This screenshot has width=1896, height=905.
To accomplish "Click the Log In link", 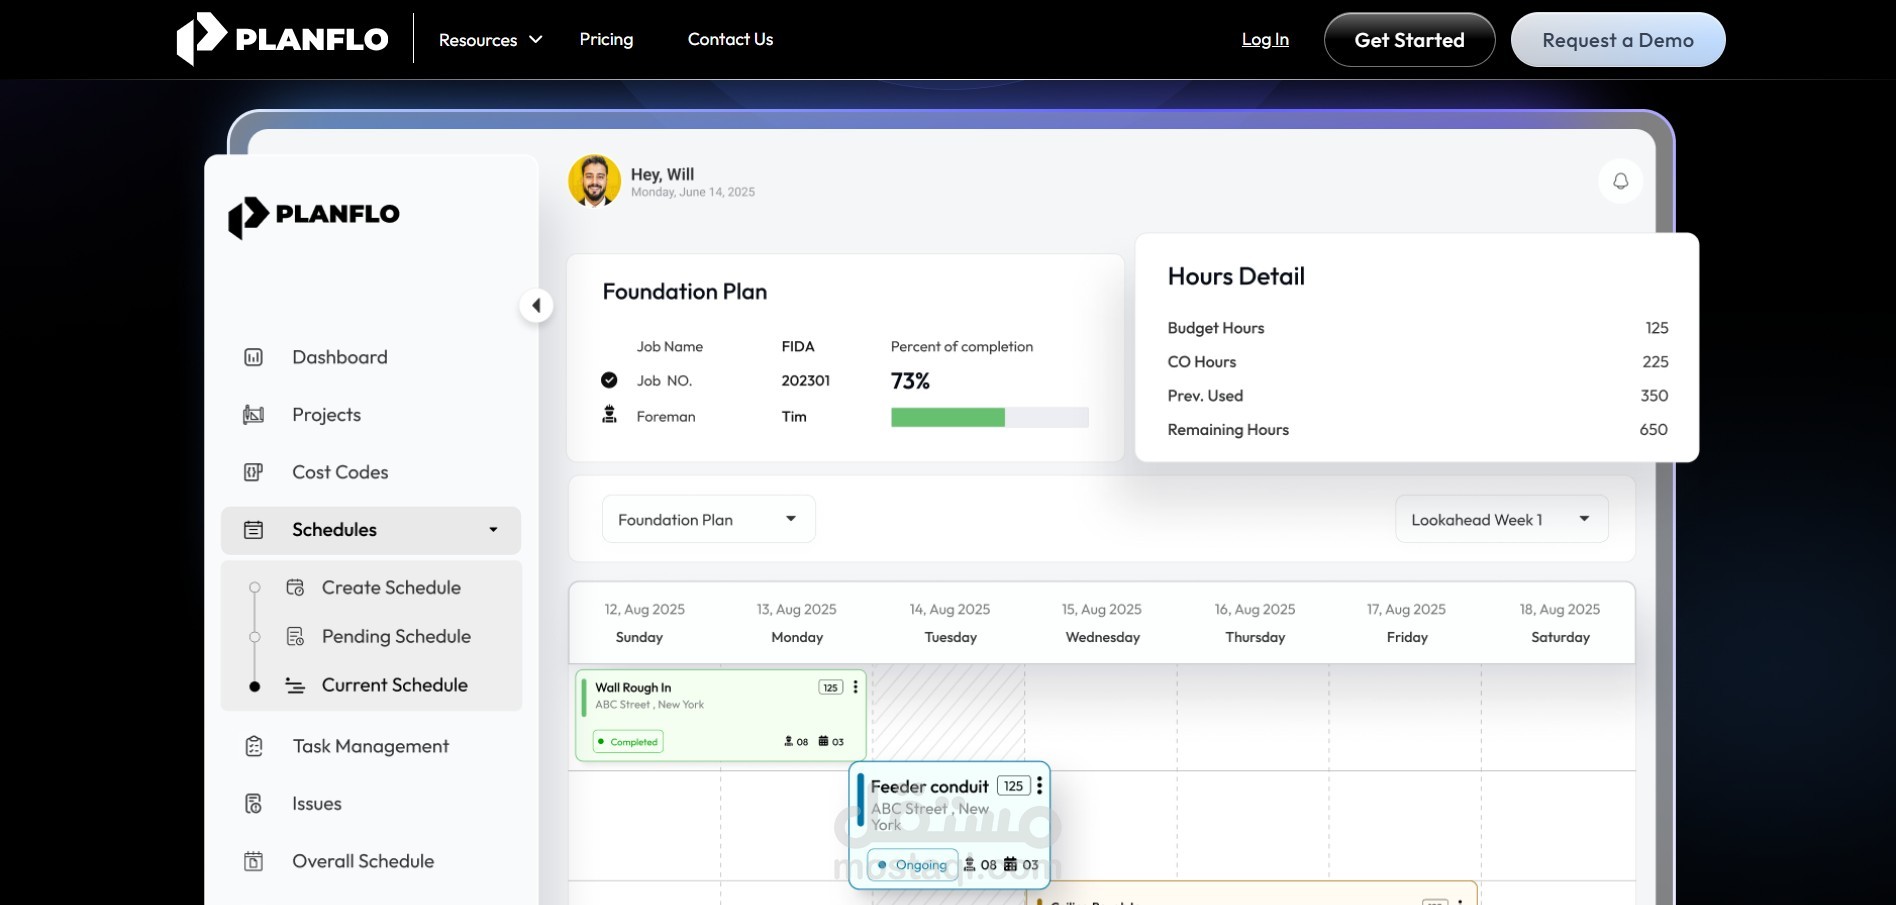I will 1265,39.
